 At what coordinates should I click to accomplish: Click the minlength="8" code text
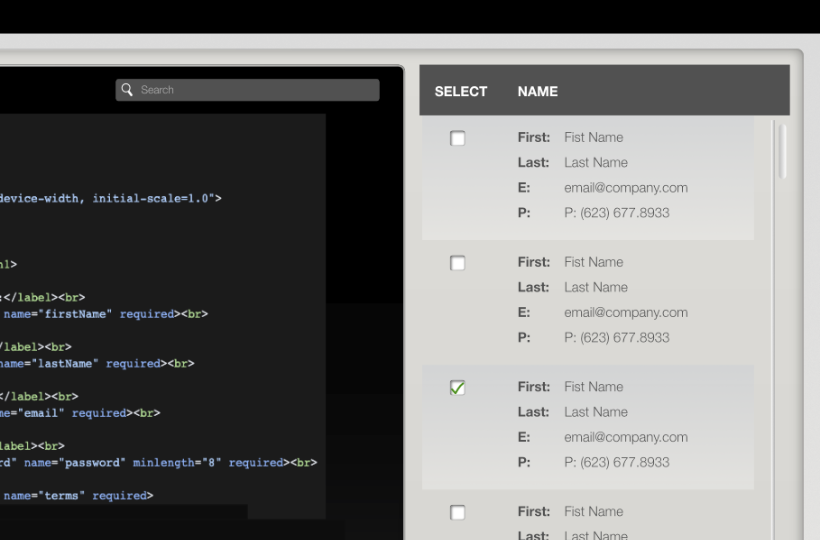click(177, 463)
